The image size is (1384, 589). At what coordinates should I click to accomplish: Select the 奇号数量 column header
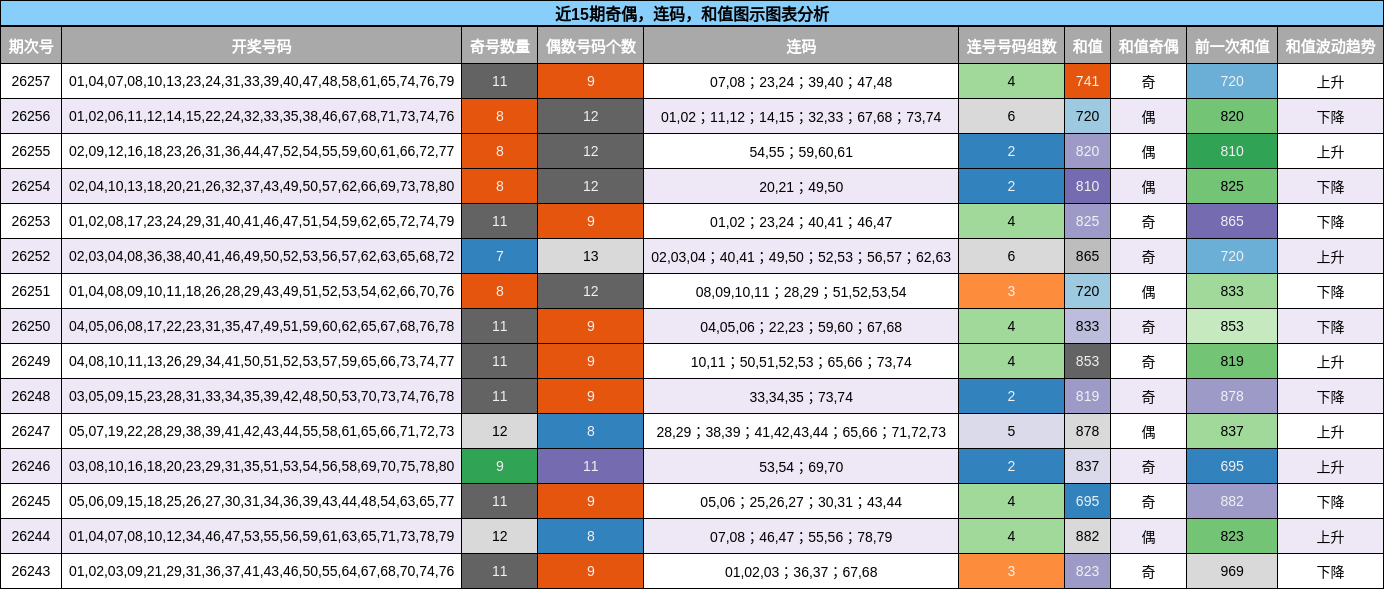[500, 46]
